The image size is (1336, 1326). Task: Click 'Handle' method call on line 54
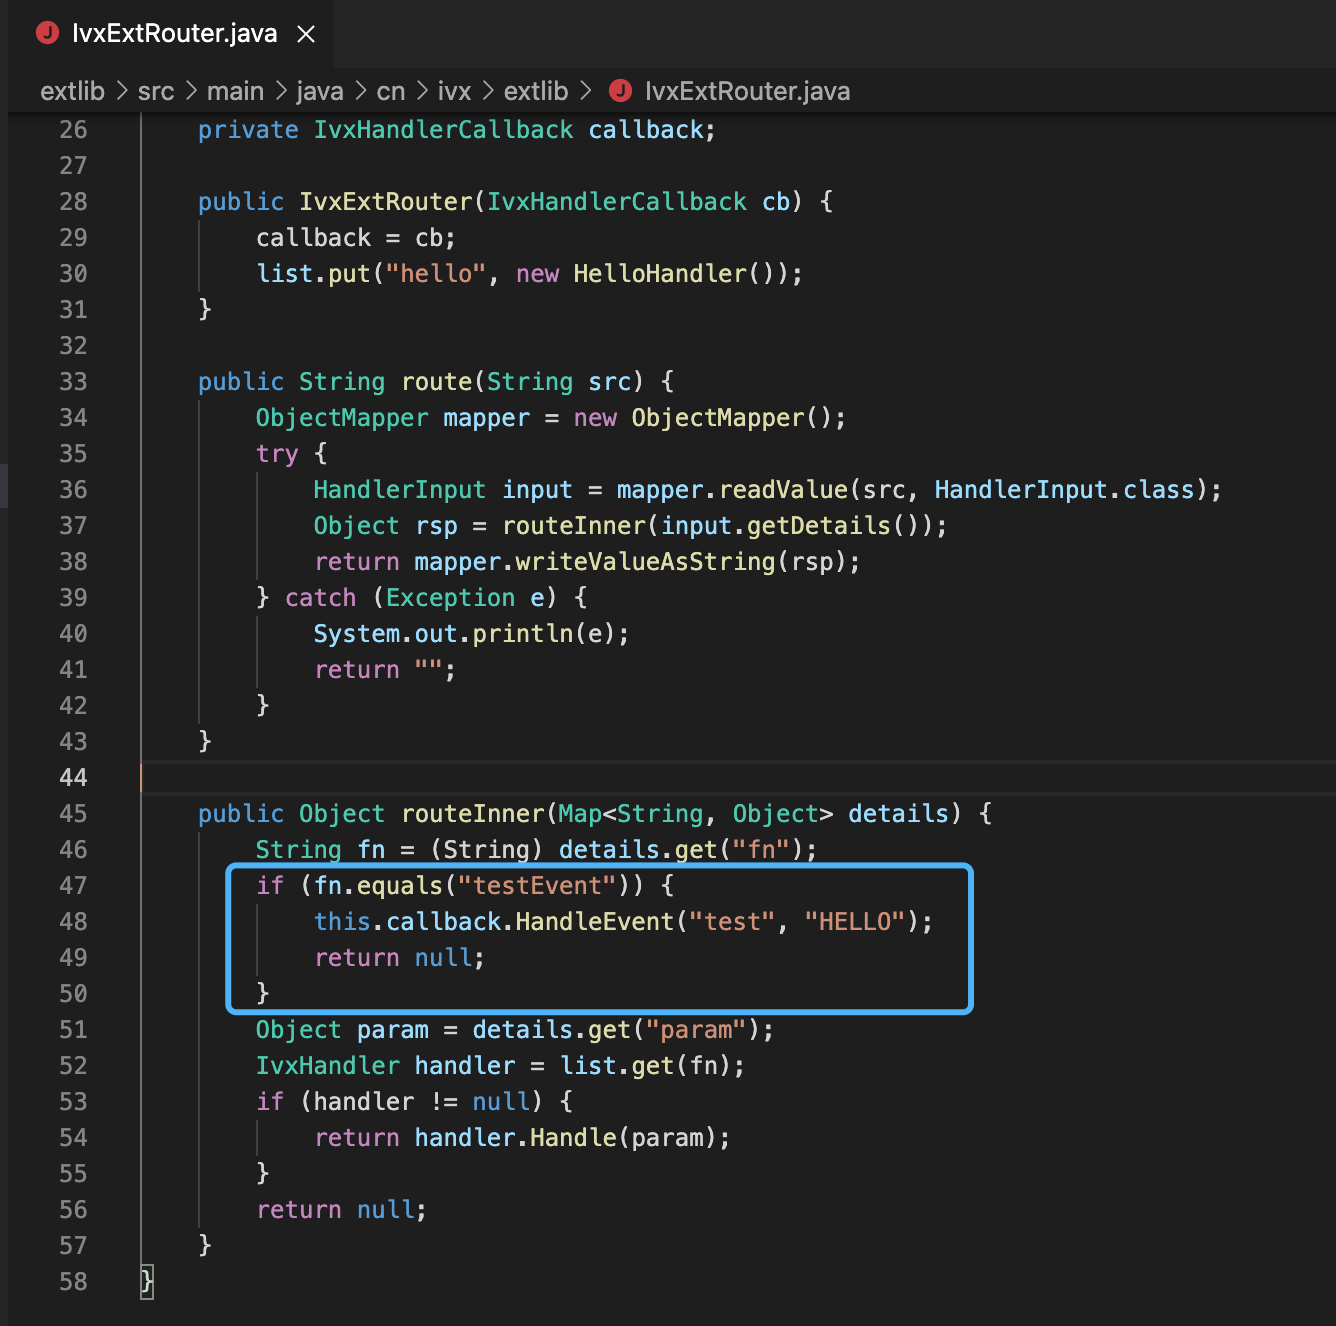coord(573,1138)
